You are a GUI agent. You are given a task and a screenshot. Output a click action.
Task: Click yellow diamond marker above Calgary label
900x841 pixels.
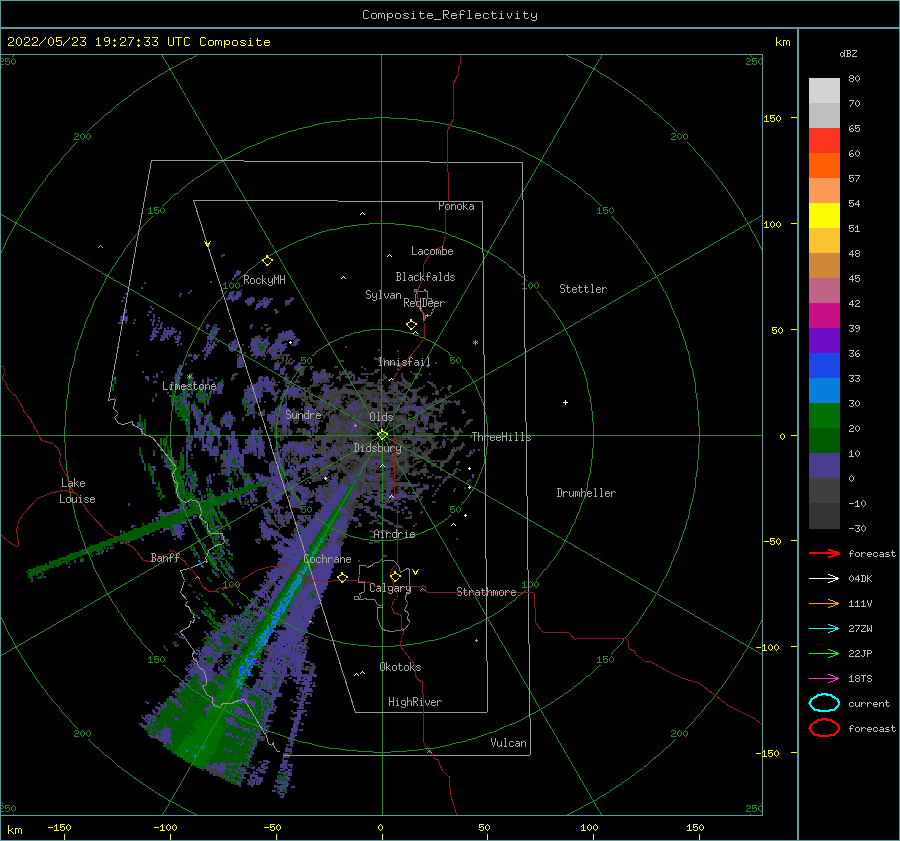pyautogui.click(x=395, y=576)
